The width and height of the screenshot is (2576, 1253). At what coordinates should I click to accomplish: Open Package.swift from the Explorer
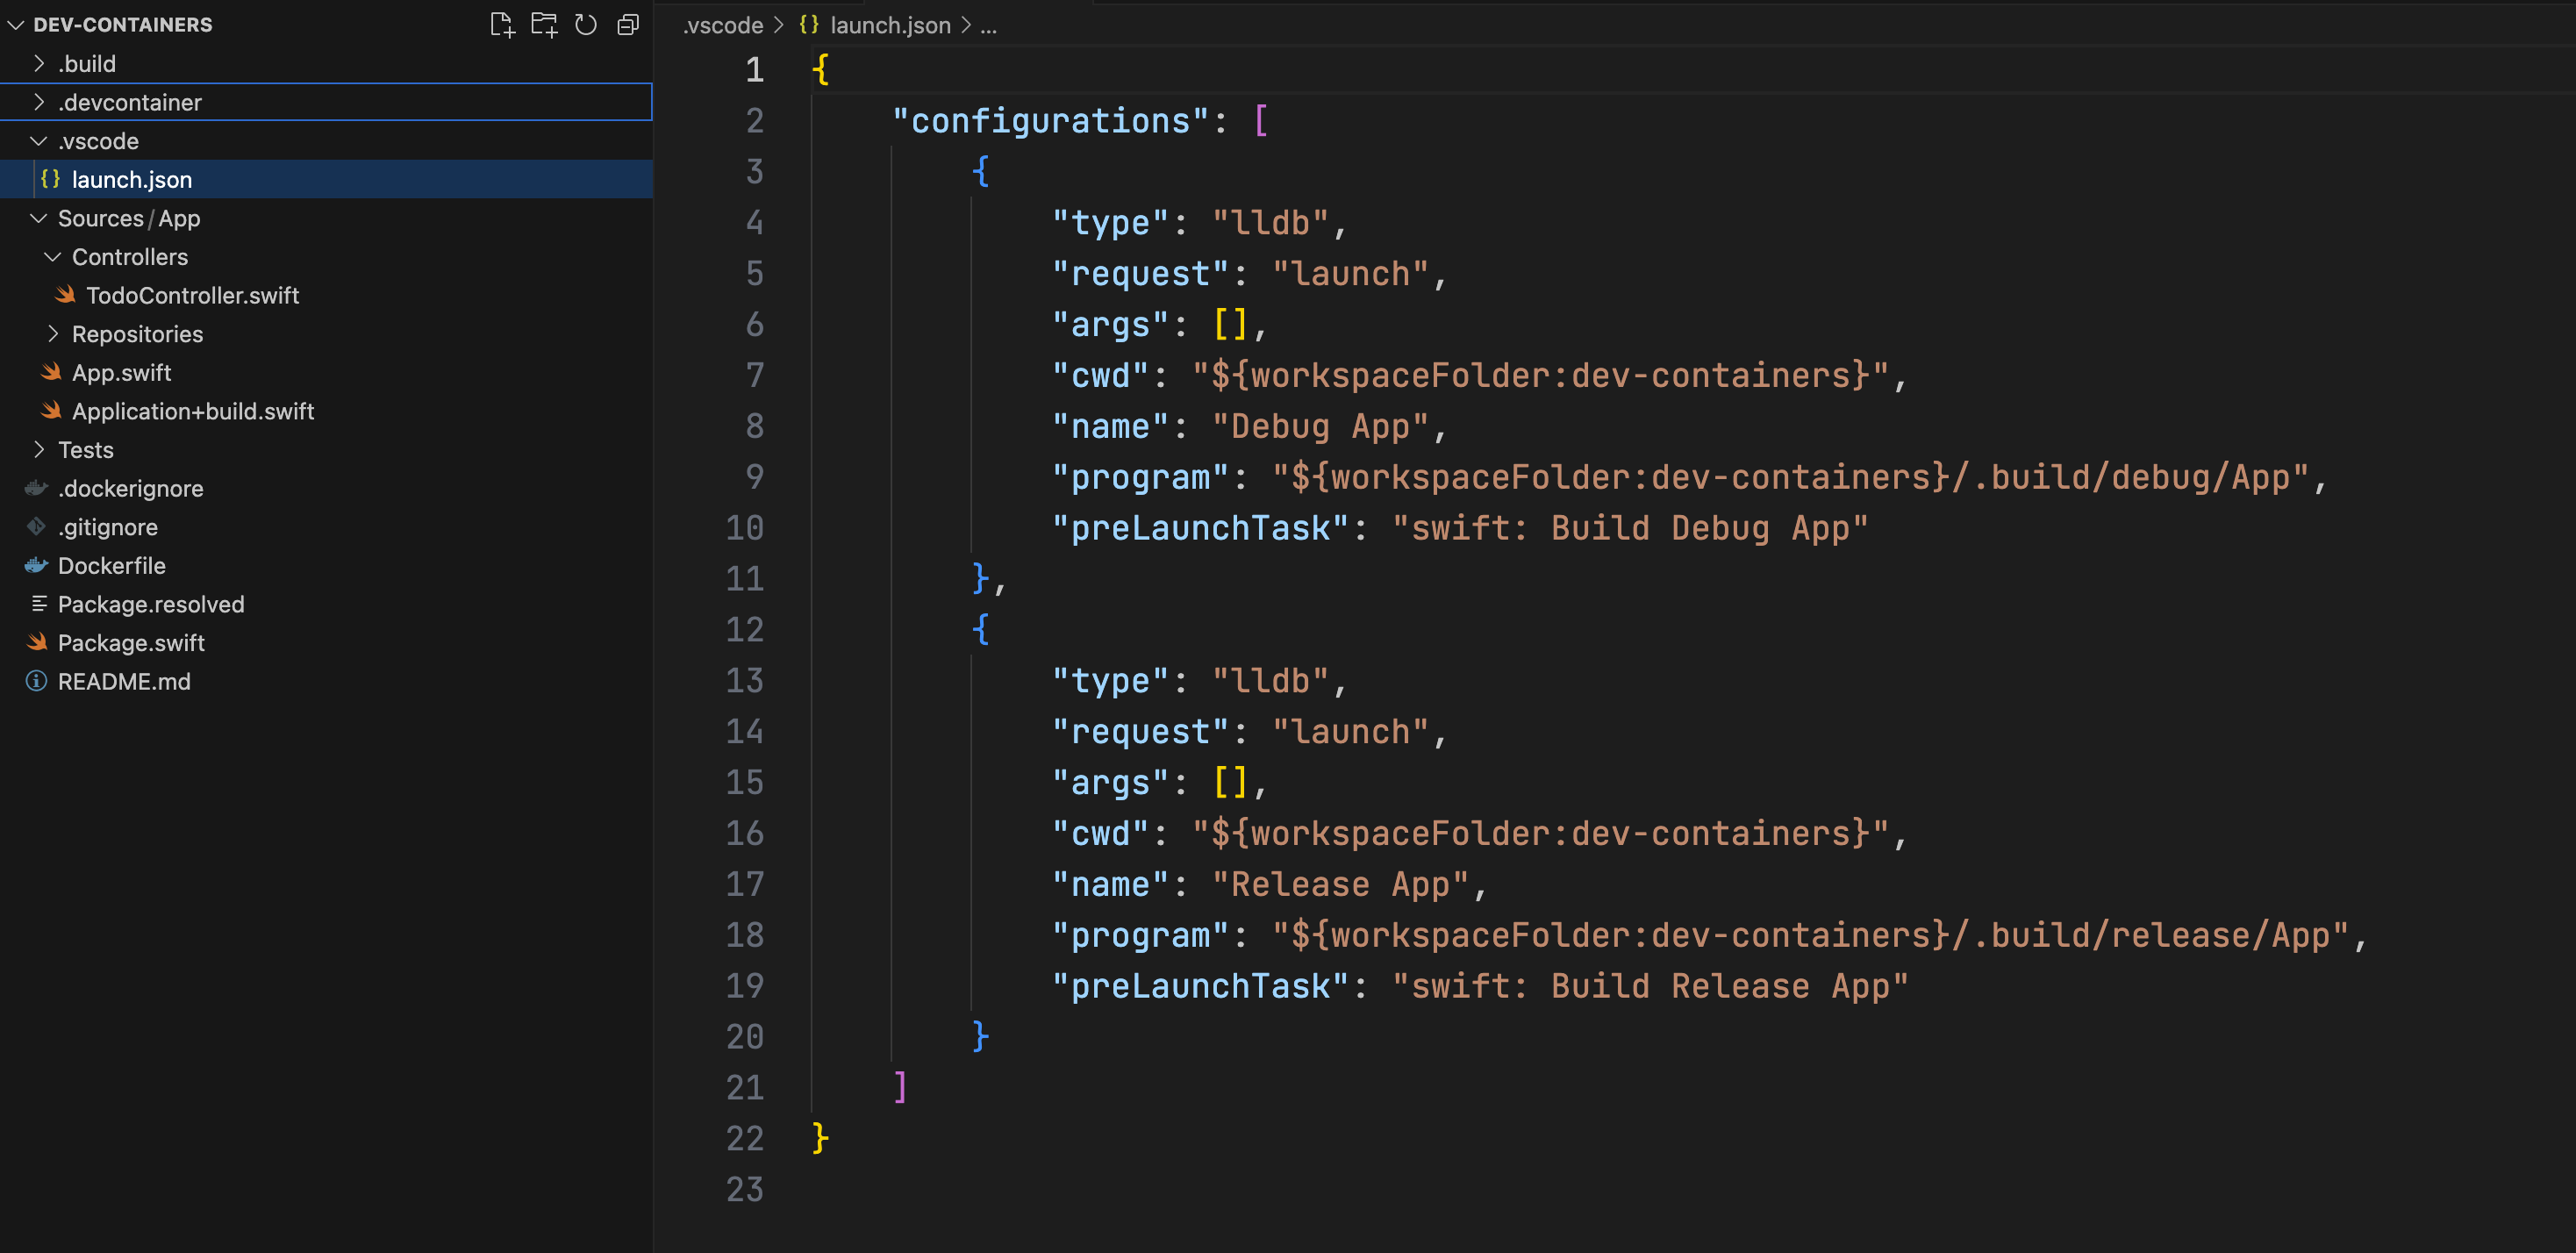tap(131, 643)
